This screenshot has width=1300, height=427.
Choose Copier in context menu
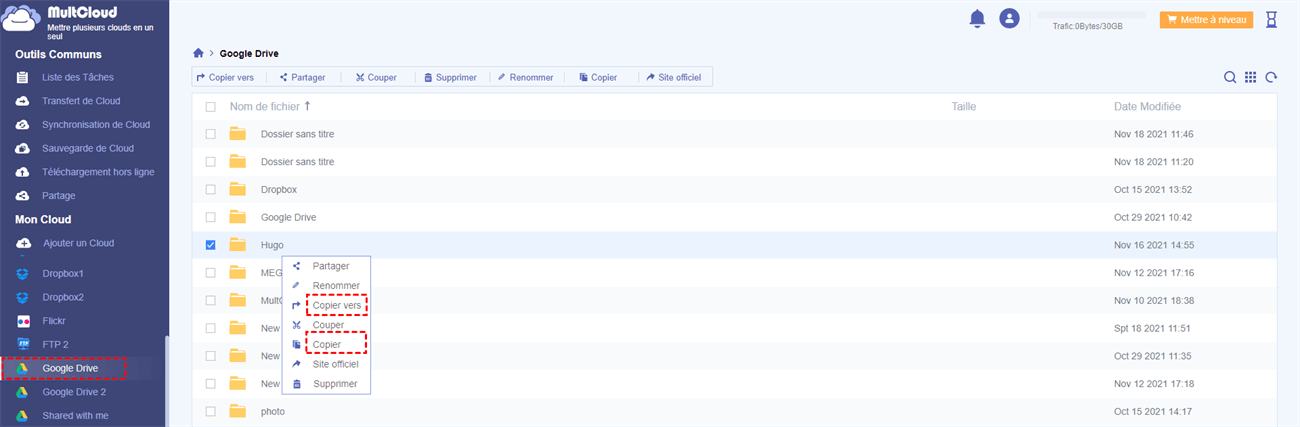tap(326, 344)
